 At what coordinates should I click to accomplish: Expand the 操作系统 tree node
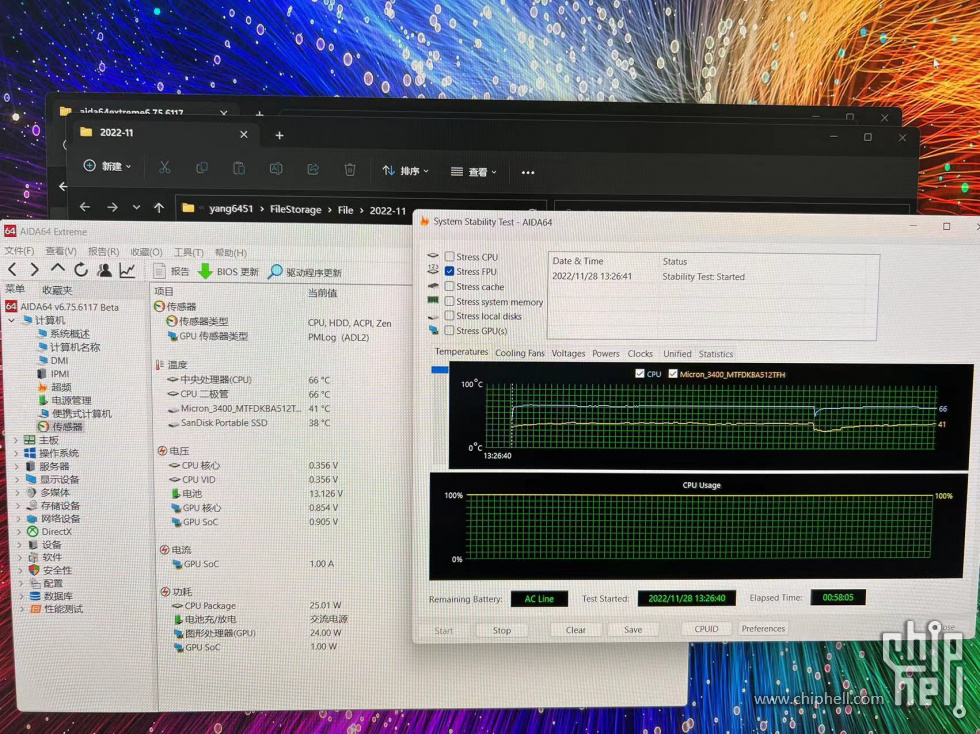(16, 453)
